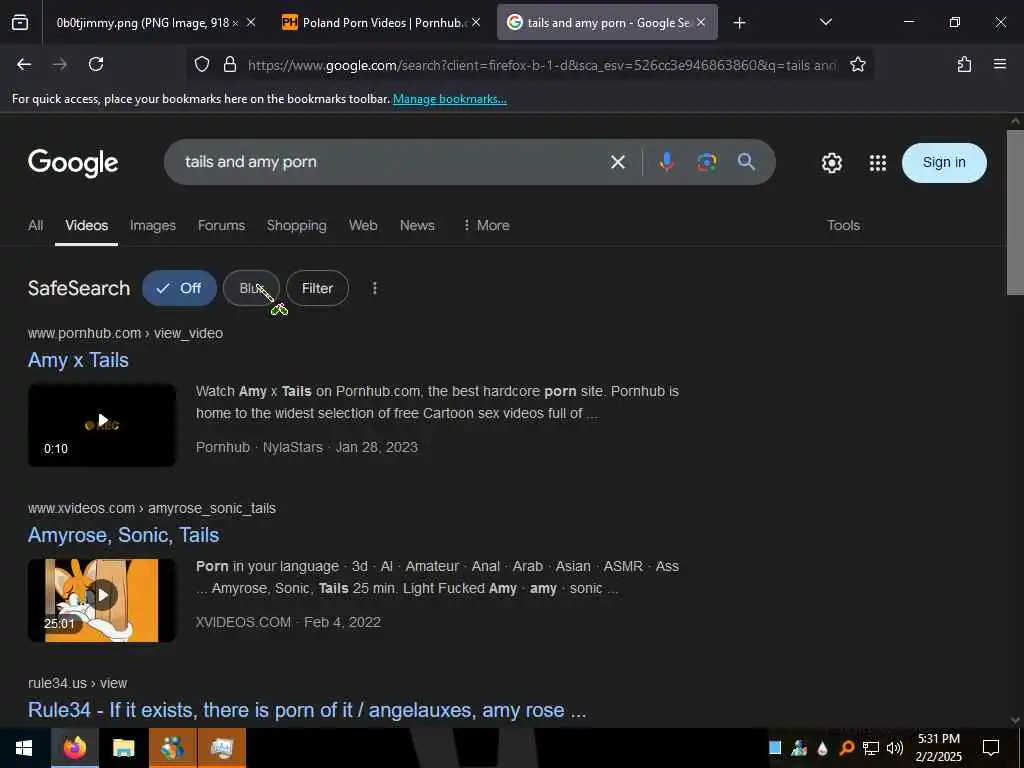The width and height of the screenshot is (1024, 768).
Task: Focus the Firefox address bar URL
Action: pyautogui.click(x=541, y=65)
